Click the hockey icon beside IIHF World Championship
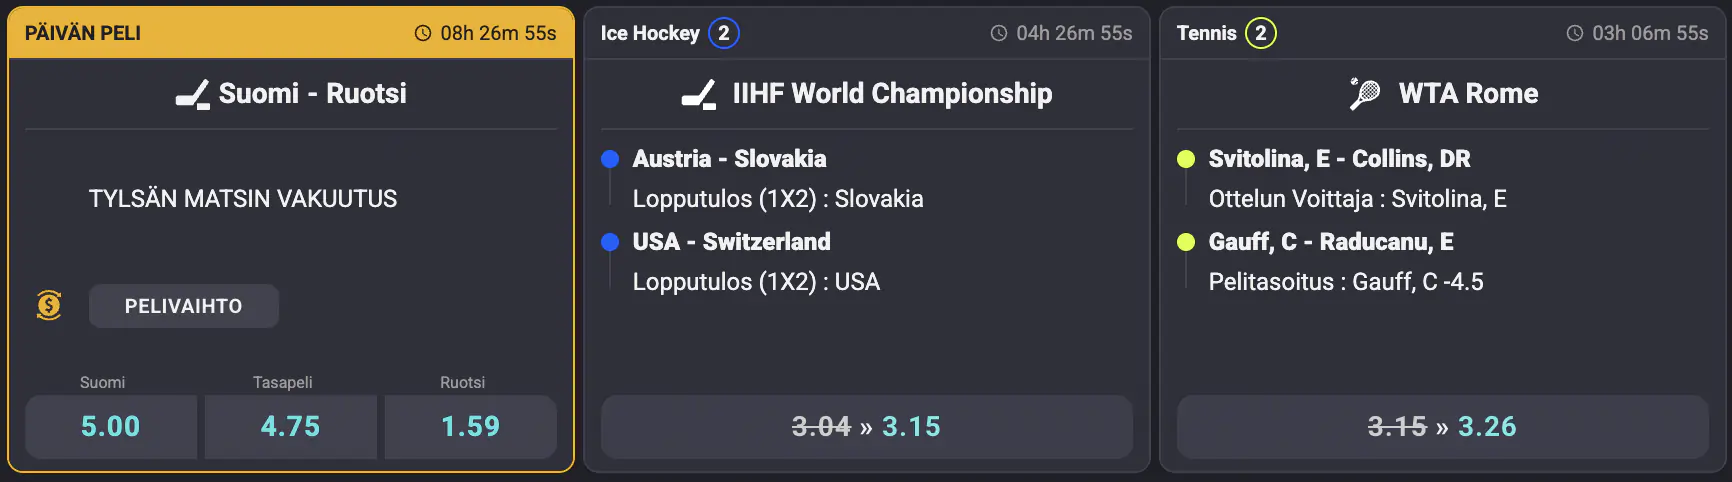This screenshot has width=1732, height=482. coord(699,94)
